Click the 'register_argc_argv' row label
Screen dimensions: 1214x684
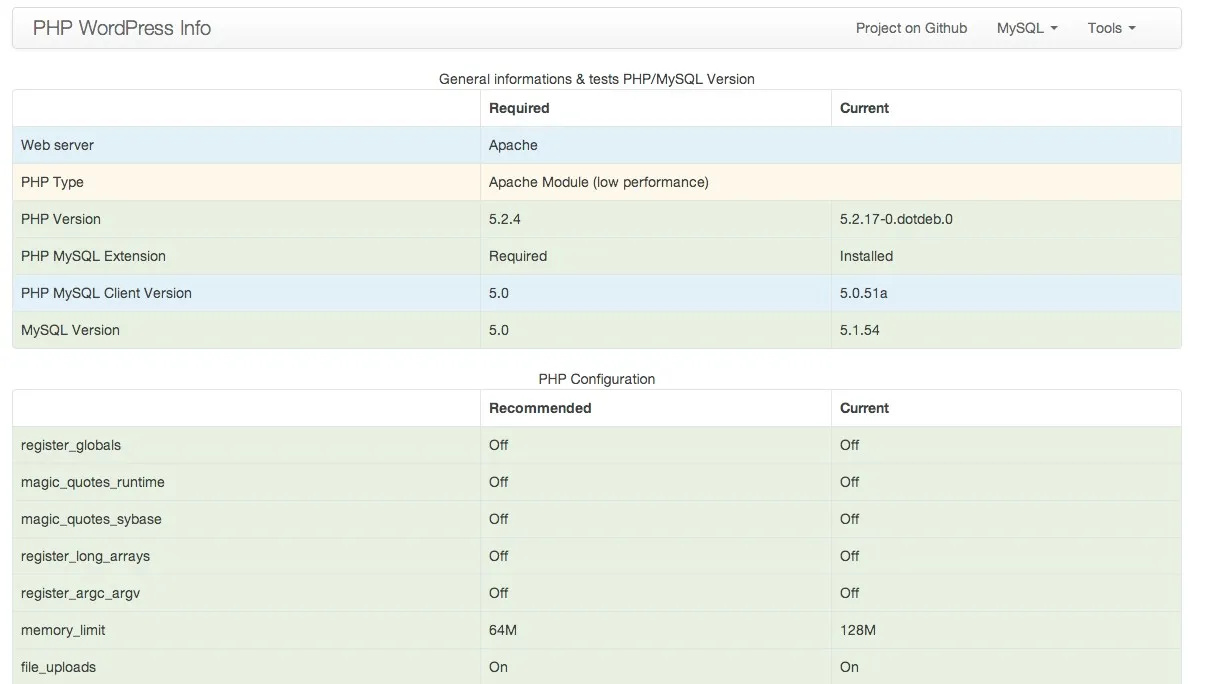pyautogui.click(x=80, y=593)
